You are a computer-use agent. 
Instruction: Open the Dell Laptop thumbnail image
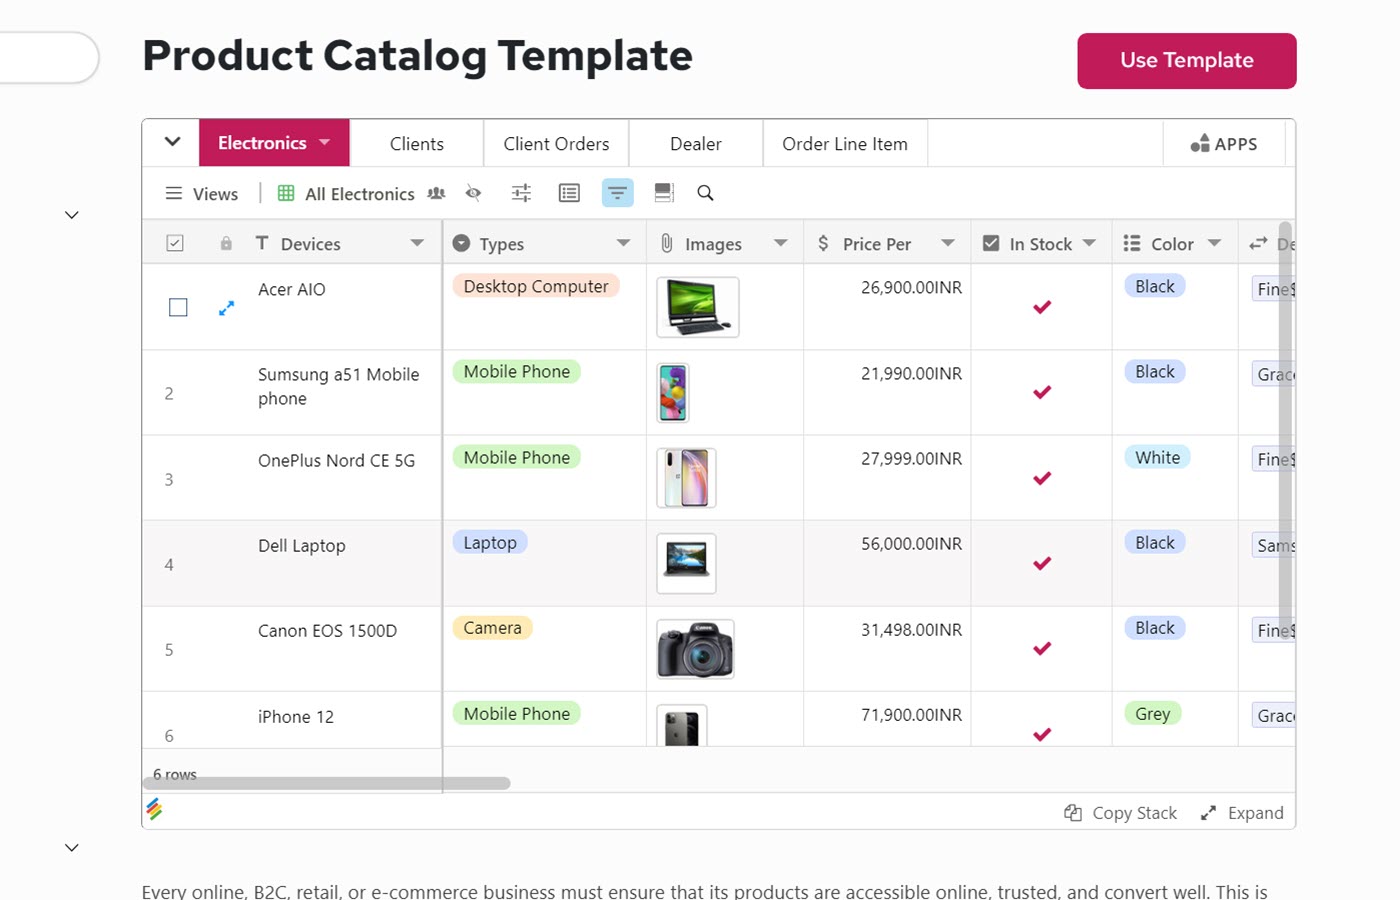click(x=686, y=563)
